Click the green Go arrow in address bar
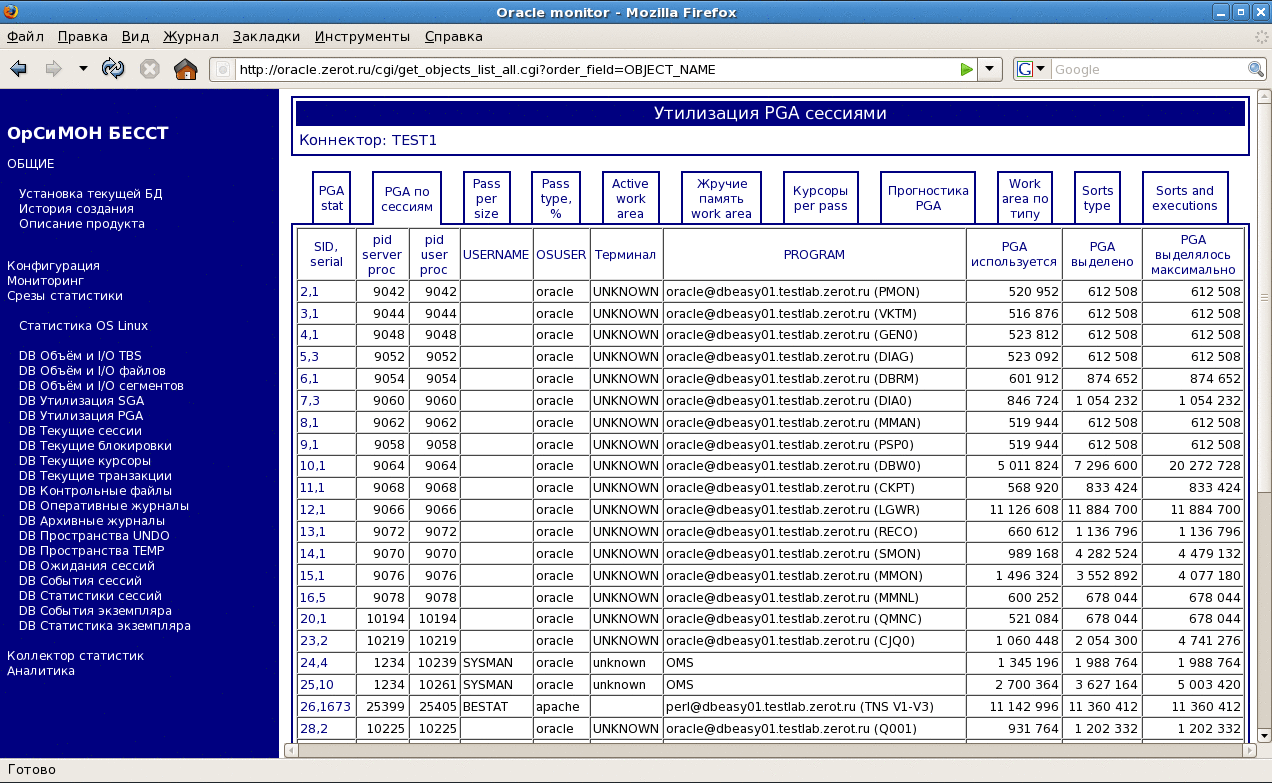The width and height of the screenshot is (1272, 783). pos(966,69)
